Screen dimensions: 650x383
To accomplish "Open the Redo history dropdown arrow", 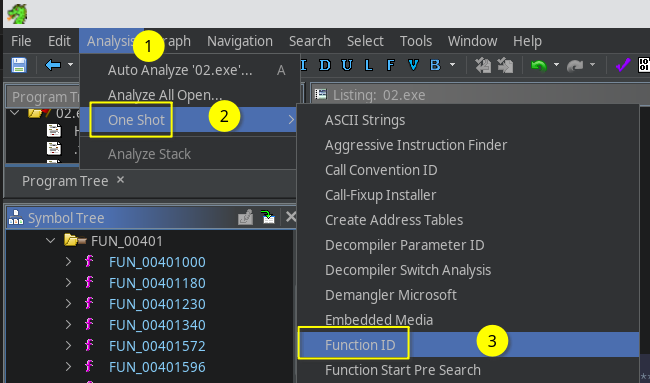I will [592, 65].
